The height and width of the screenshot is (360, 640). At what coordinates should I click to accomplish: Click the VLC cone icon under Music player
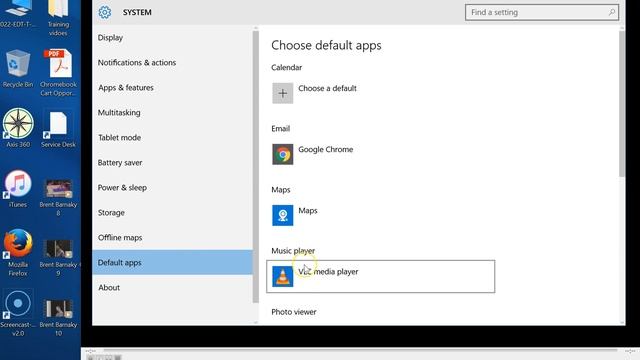tap(282, 276)
